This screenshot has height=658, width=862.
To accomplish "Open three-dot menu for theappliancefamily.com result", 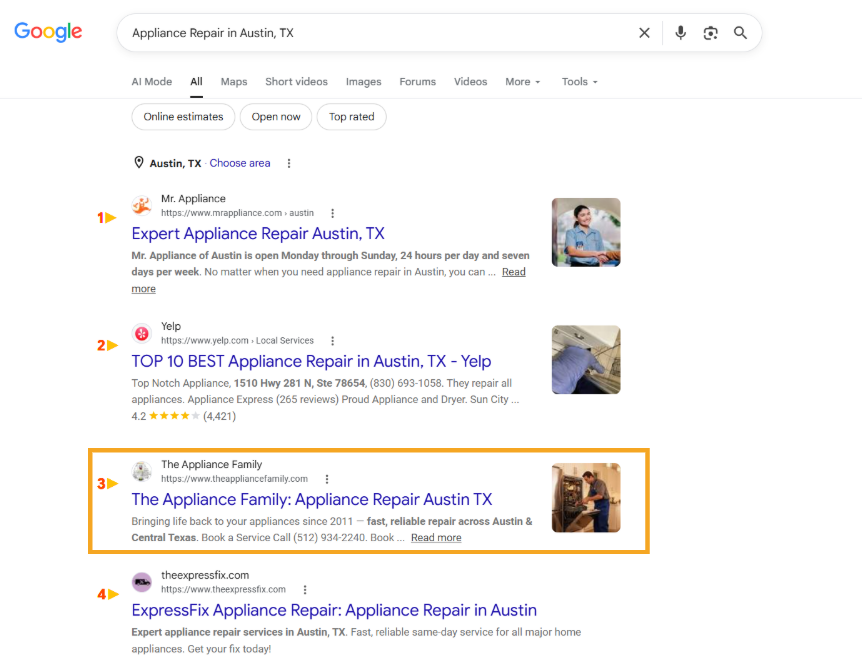I will tap(327, 479).
